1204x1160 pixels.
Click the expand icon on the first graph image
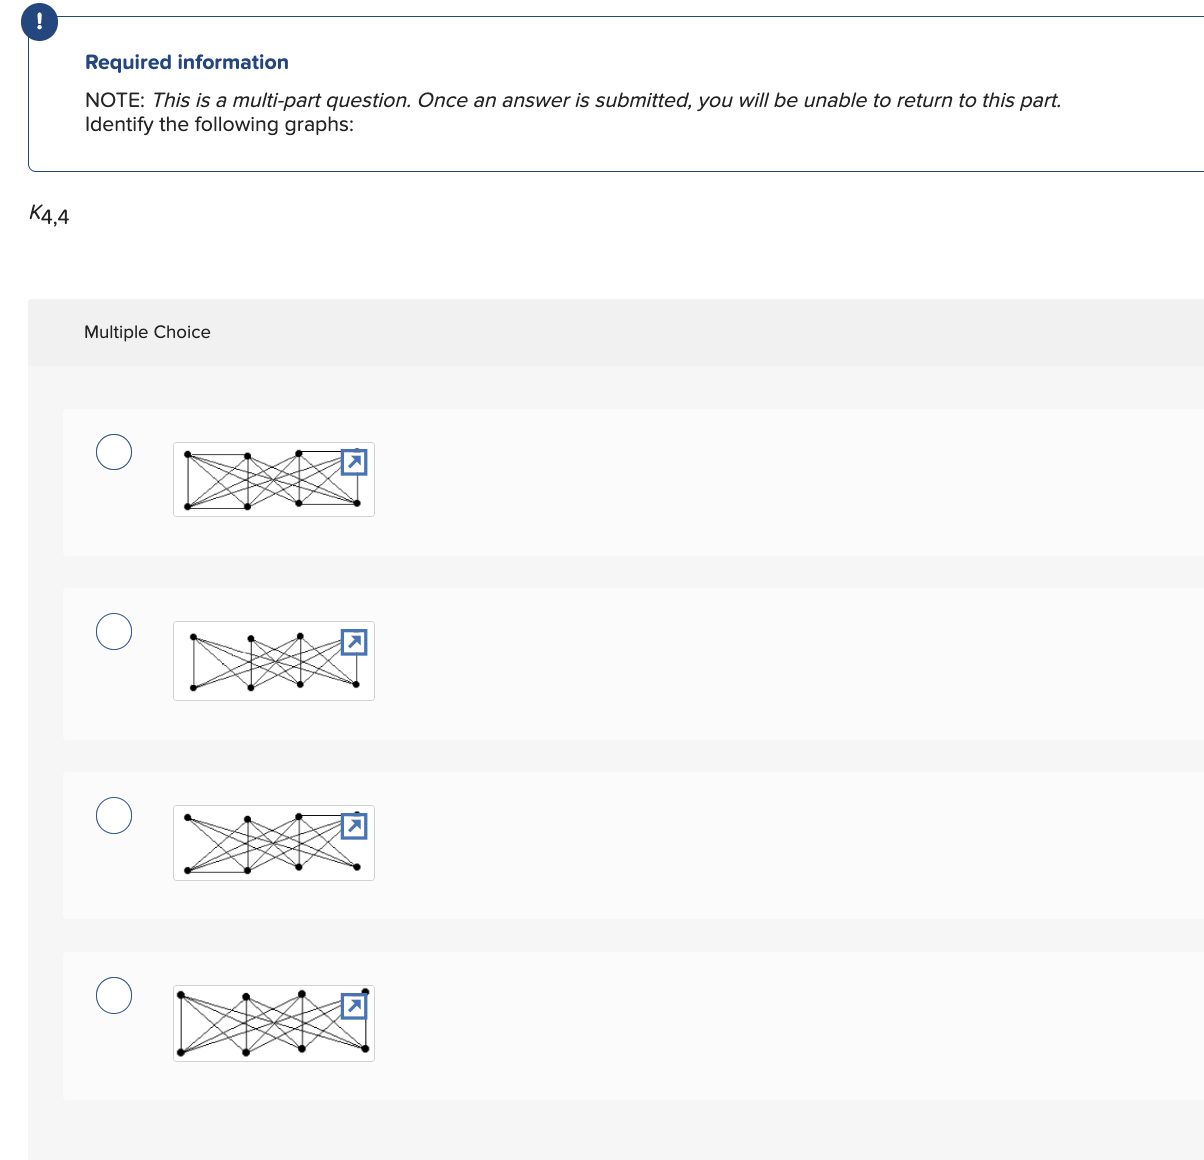pyautogui.click(x=352, y=462)
